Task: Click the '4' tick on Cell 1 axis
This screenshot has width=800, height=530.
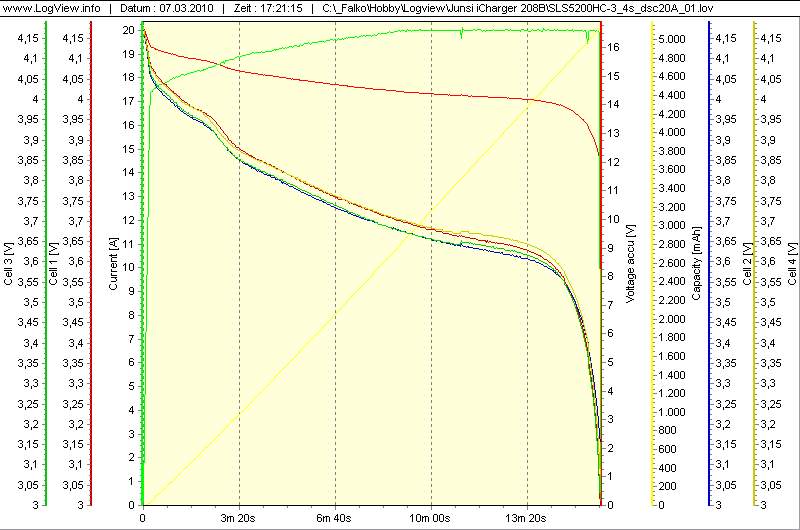Action: point(80,99)
